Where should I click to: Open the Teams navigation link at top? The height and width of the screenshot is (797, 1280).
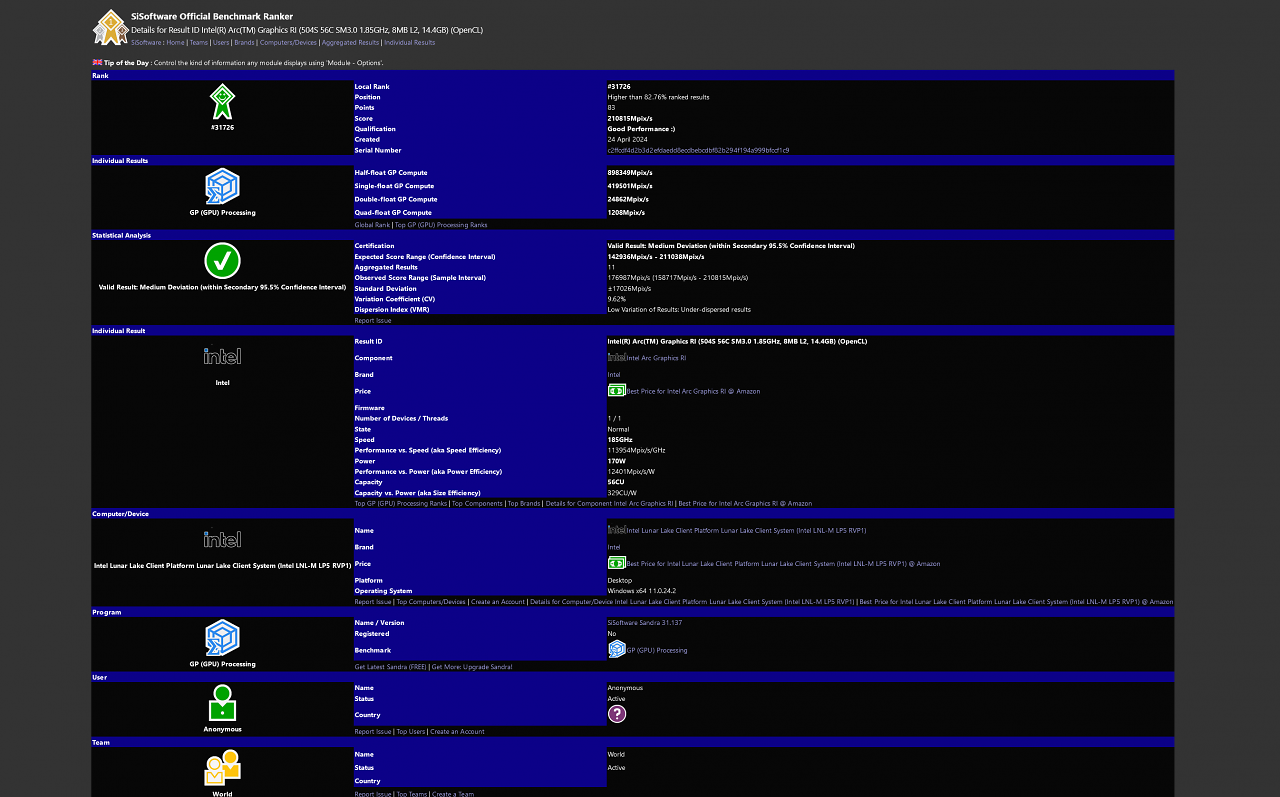pyautogui.click(x=199, y=42)
